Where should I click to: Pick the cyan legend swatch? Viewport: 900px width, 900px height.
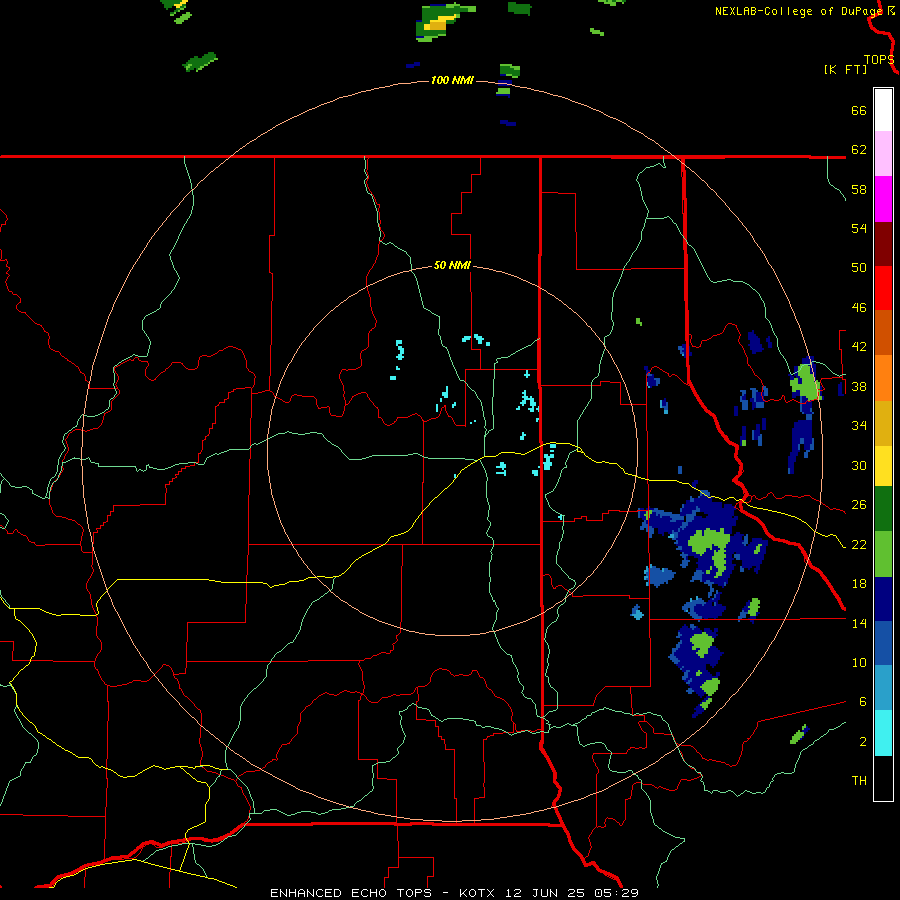tap(883, 733)
